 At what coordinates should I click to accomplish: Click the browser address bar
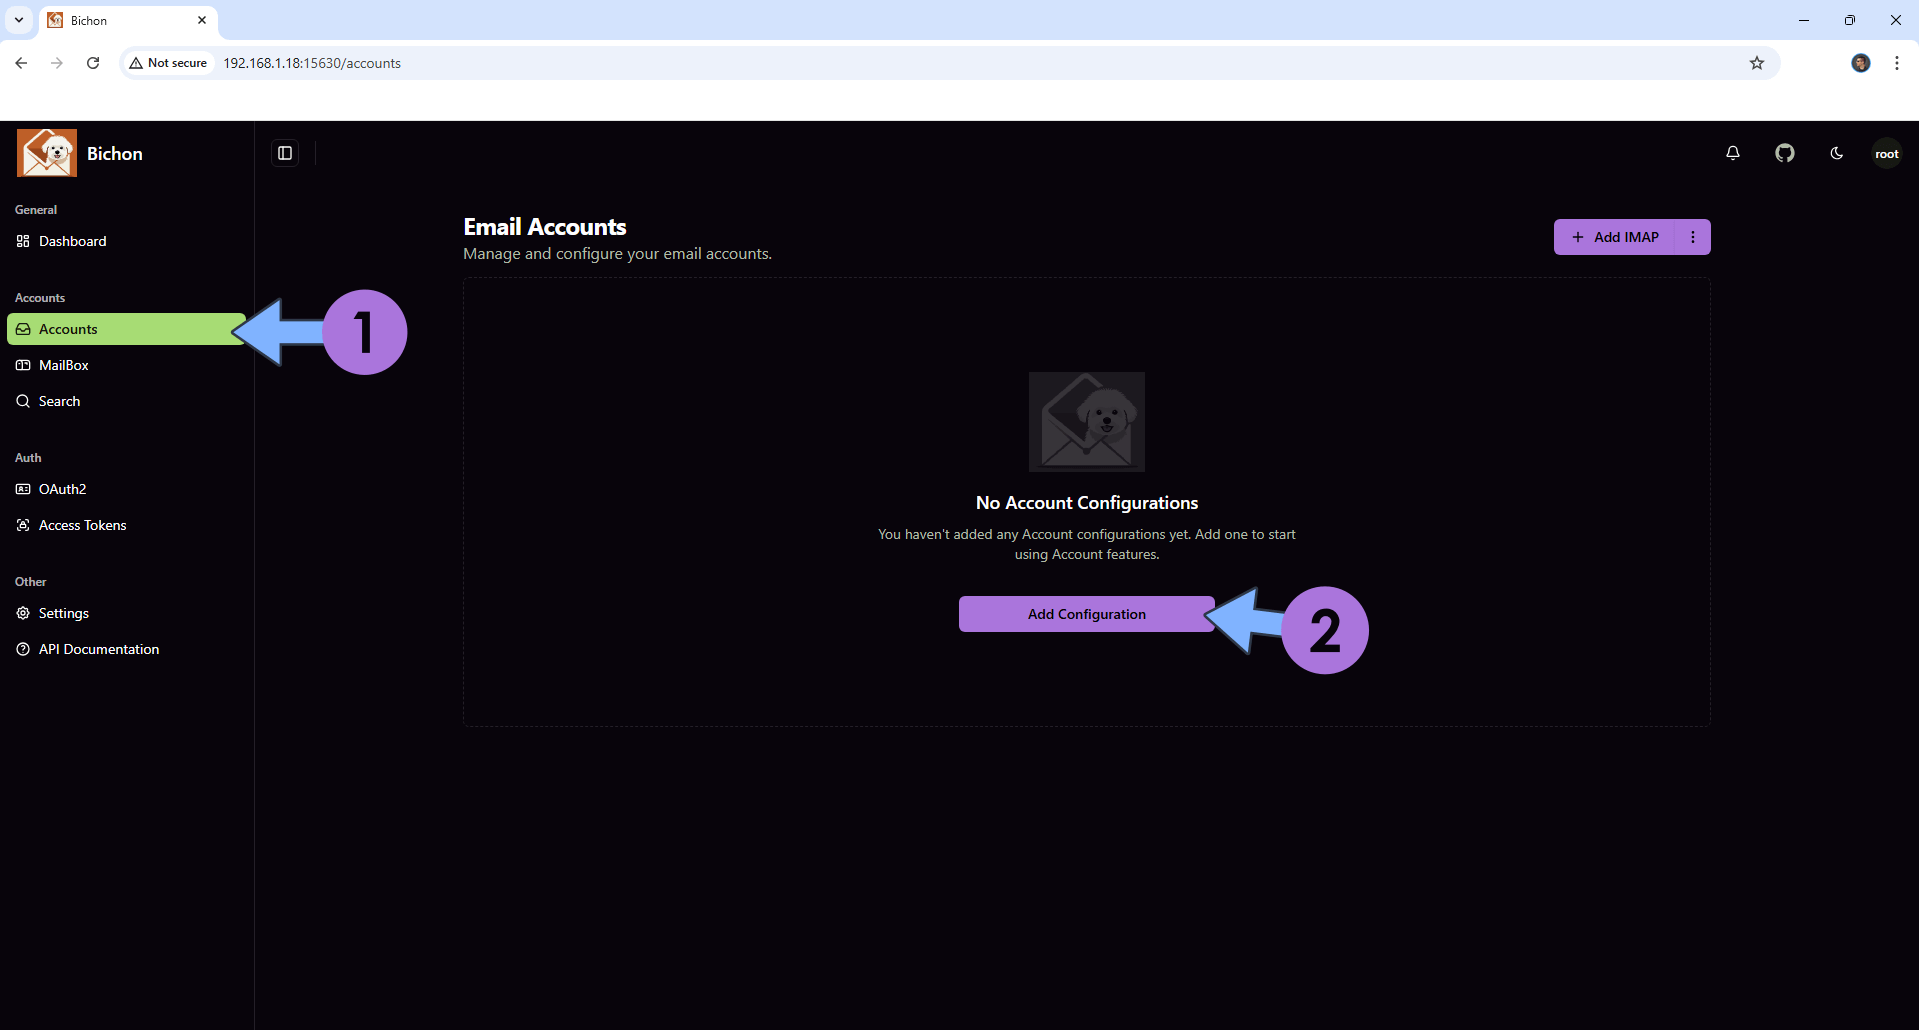click(900, 63)
